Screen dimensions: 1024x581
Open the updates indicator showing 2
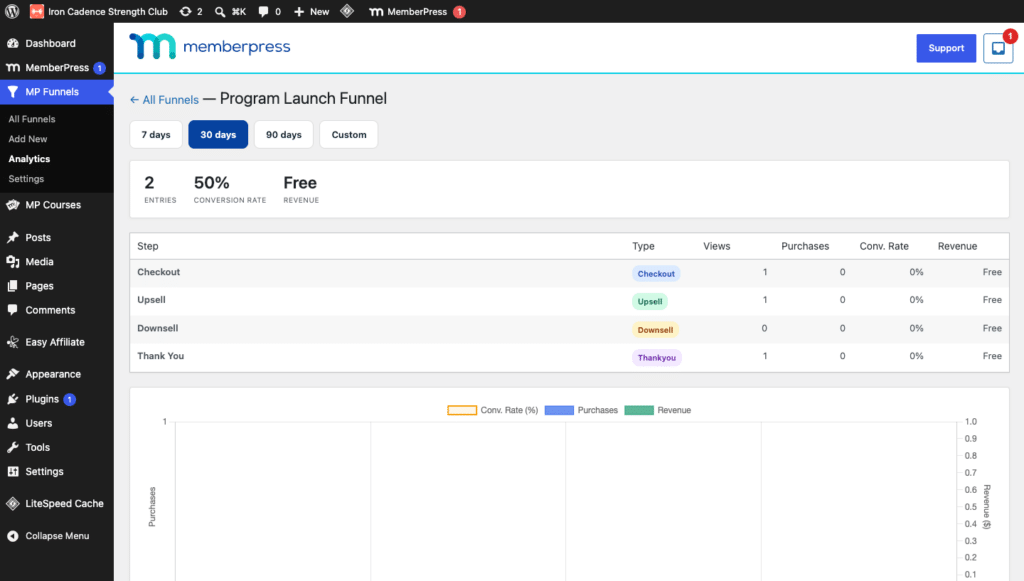[191, 11]
